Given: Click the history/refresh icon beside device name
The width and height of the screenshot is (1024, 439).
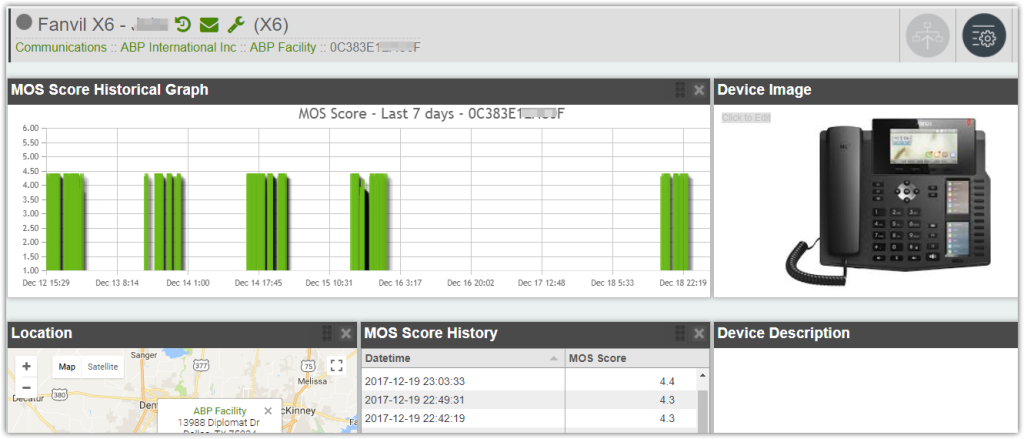Looking at the screenshot, I should 182,25.
